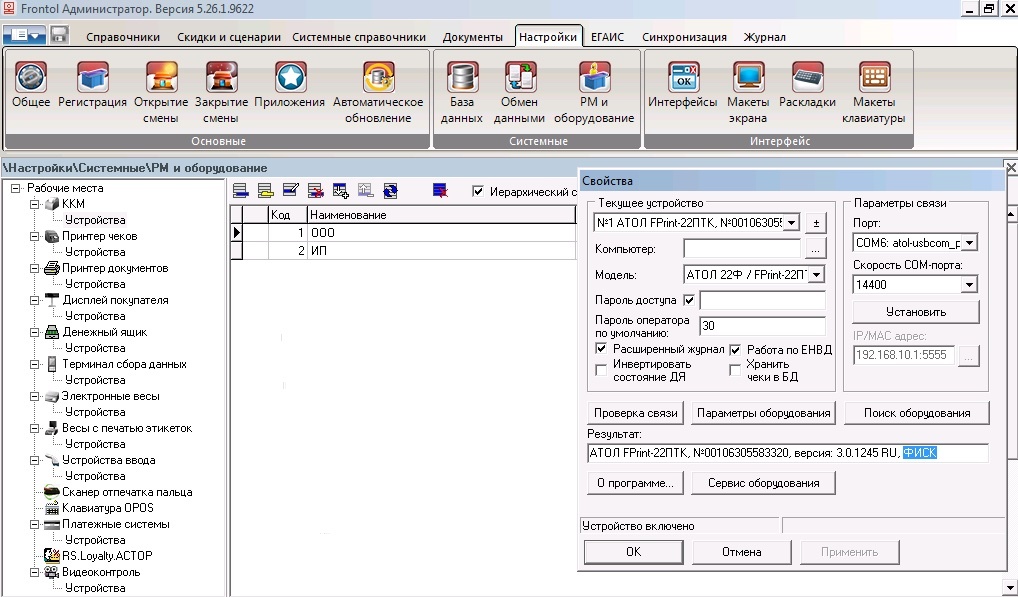Toggle the Работа по ЕНВД checkbox
Screen dimensions: 1018x597
pyautogui.click(x=735, y=350)
